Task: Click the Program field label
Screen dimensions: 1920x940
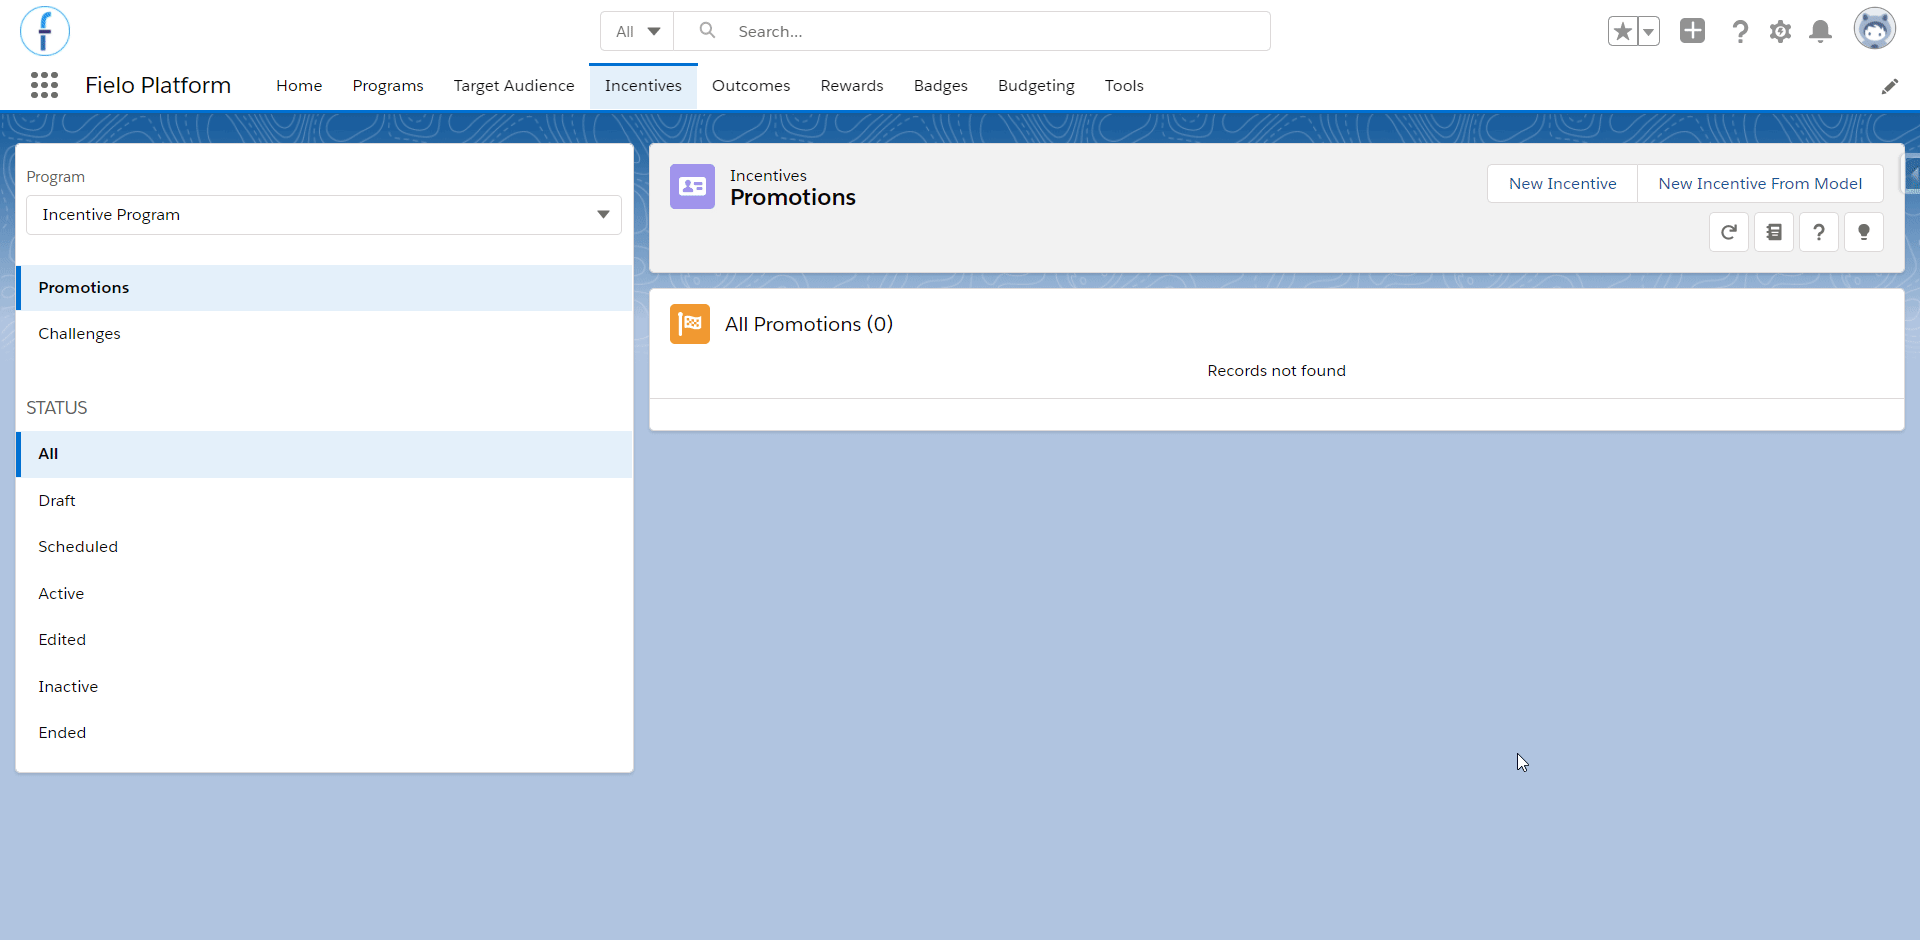Action: pos(56,177)
